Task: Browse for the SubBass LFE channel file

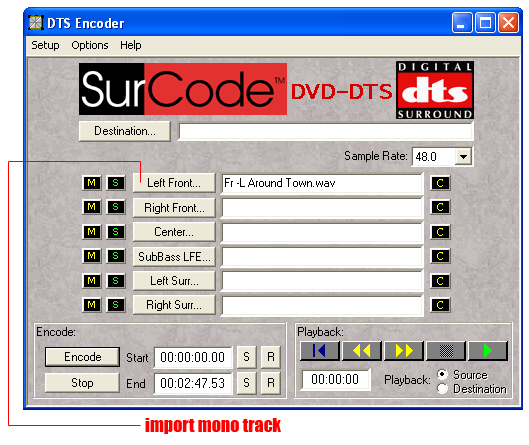Action: (174, 257)
